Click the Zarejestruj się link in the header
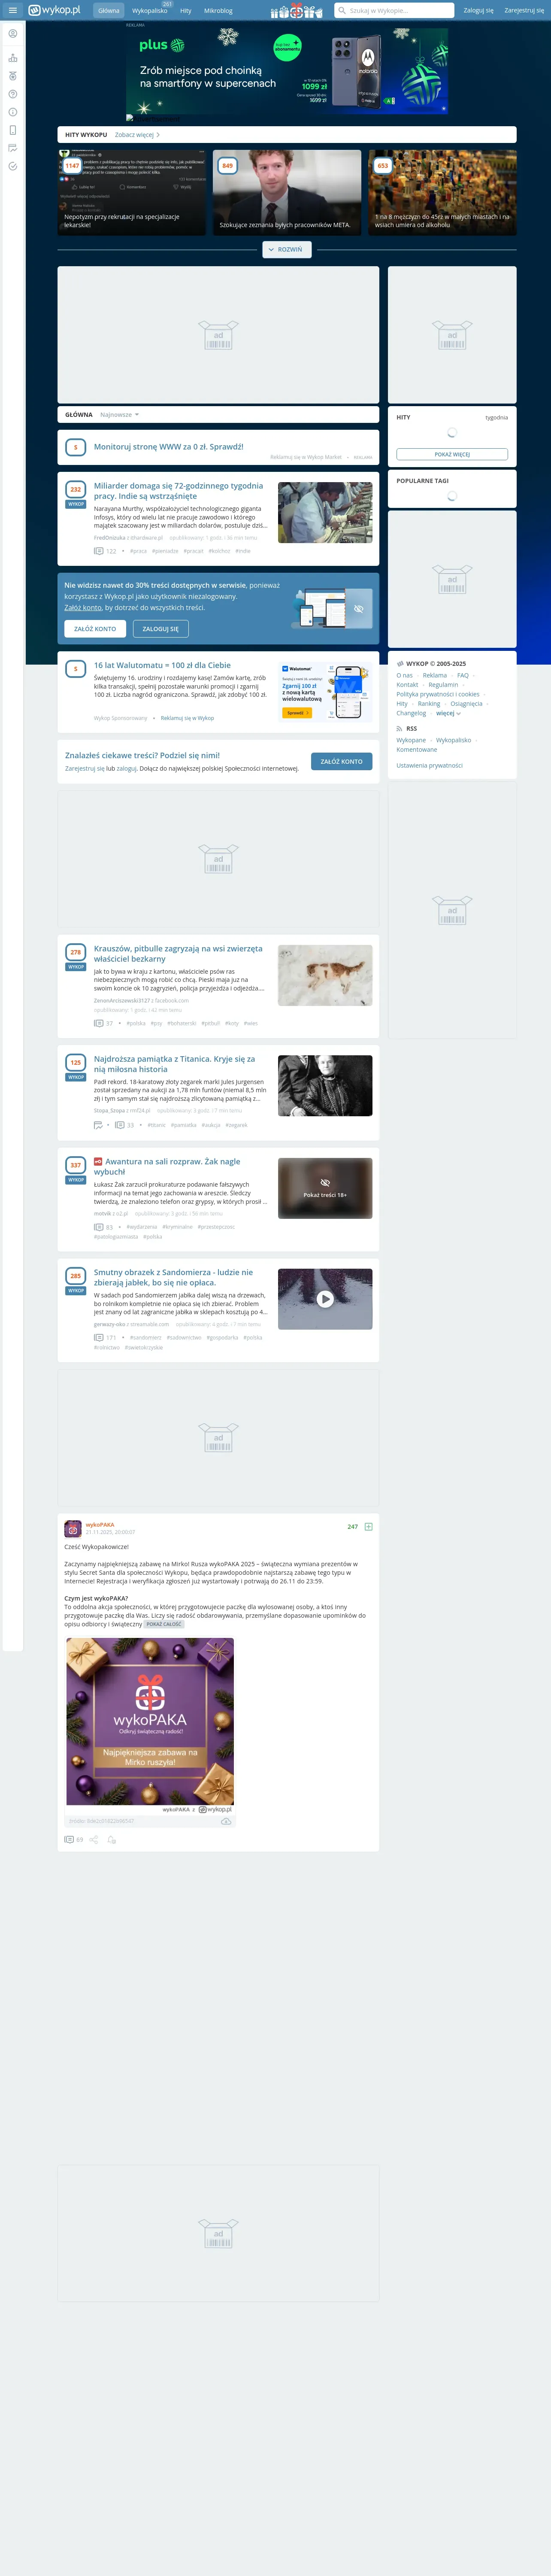This screenshot has height=2576, width=551. click(524, 10)
